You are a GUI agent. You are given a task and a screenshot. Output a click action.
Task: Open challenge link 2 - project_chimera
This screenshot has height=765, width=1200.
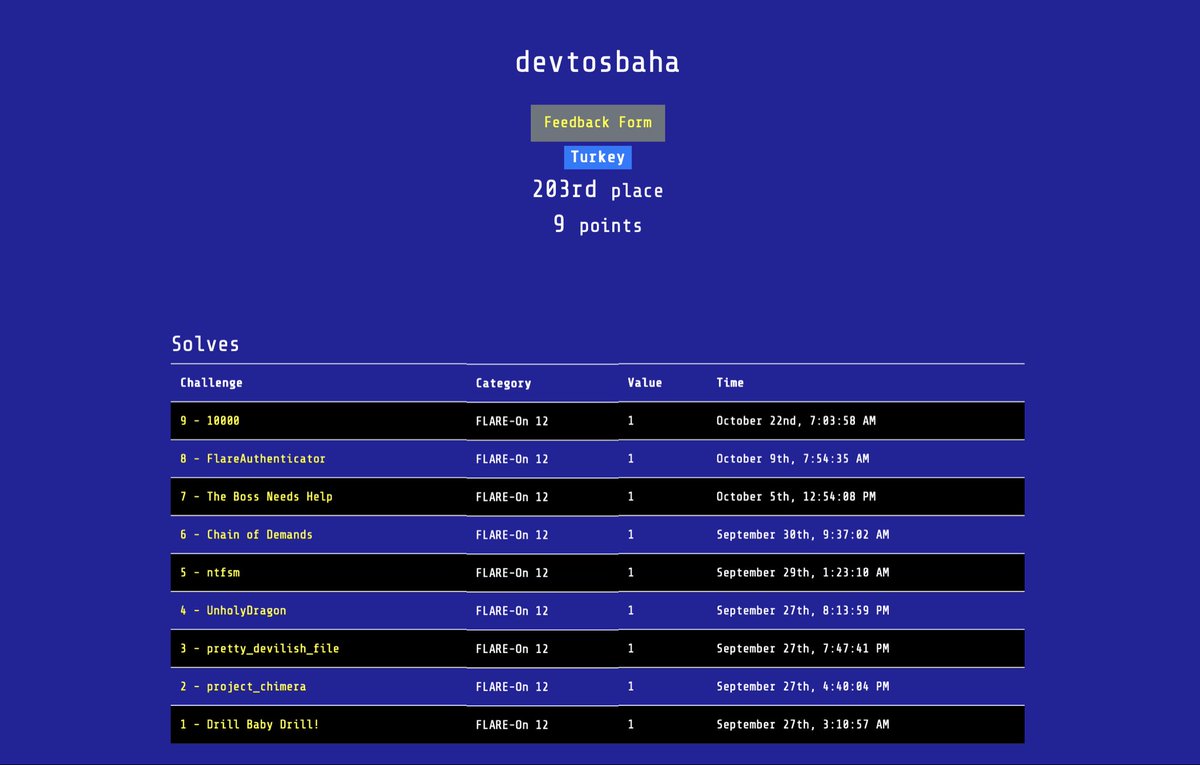243,687
